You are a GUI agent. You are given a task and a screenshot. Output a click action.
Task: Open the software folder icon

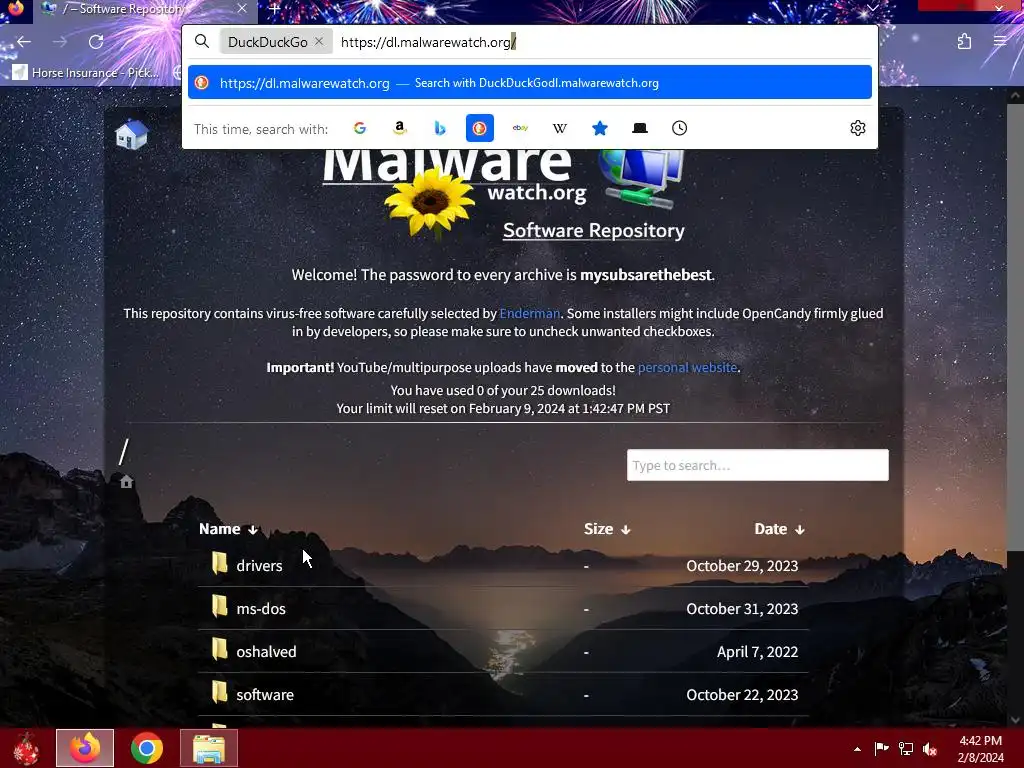pyautogui.click(x=220, y=693)
